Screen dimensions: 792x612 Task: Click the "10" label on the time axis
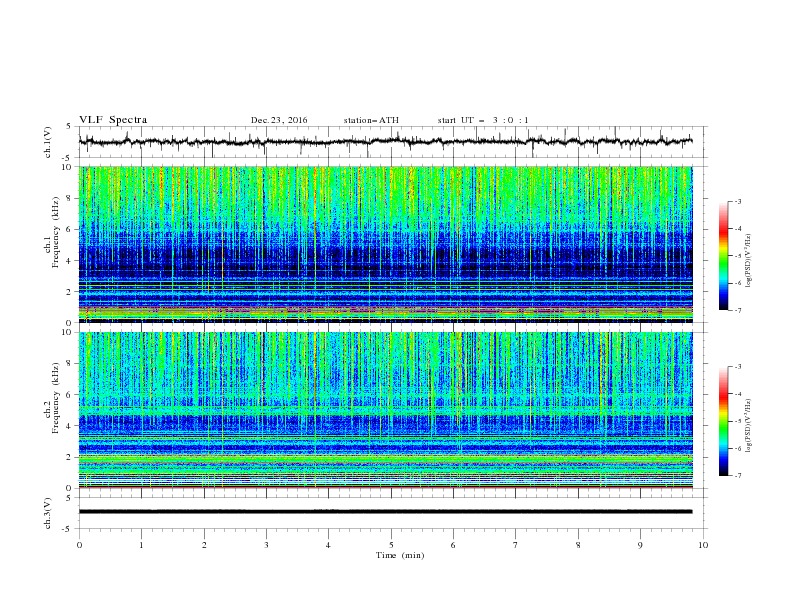click(703, 545)
